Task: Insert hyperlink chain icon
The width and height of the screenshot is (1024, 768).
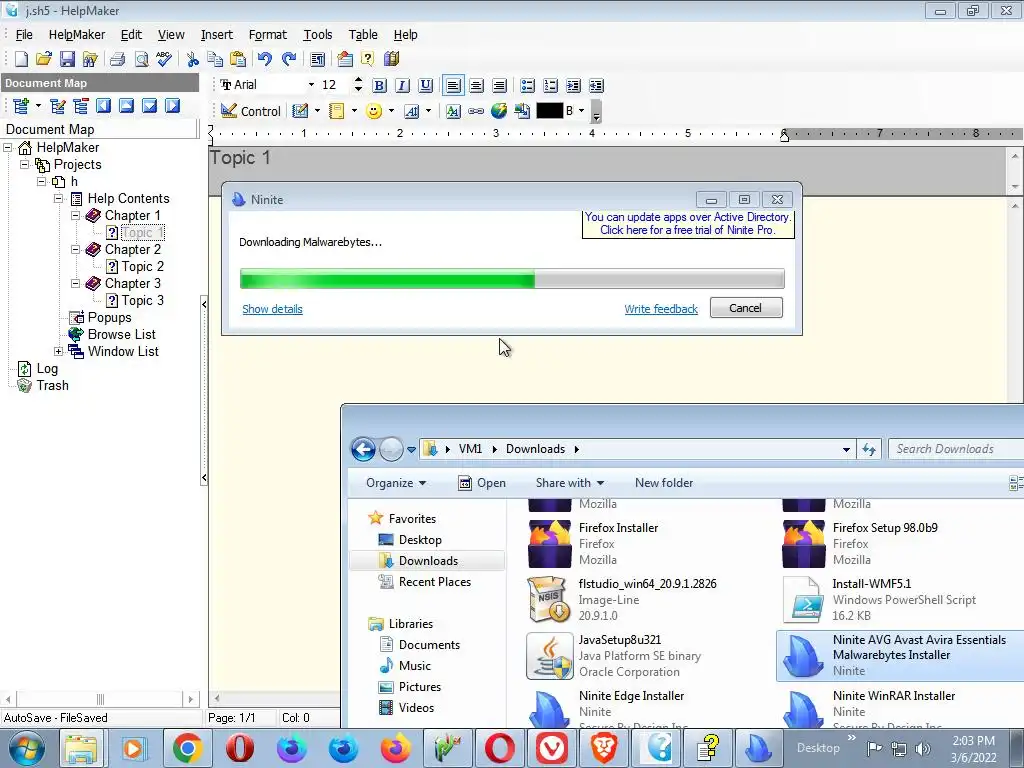Action: (476, 111)
